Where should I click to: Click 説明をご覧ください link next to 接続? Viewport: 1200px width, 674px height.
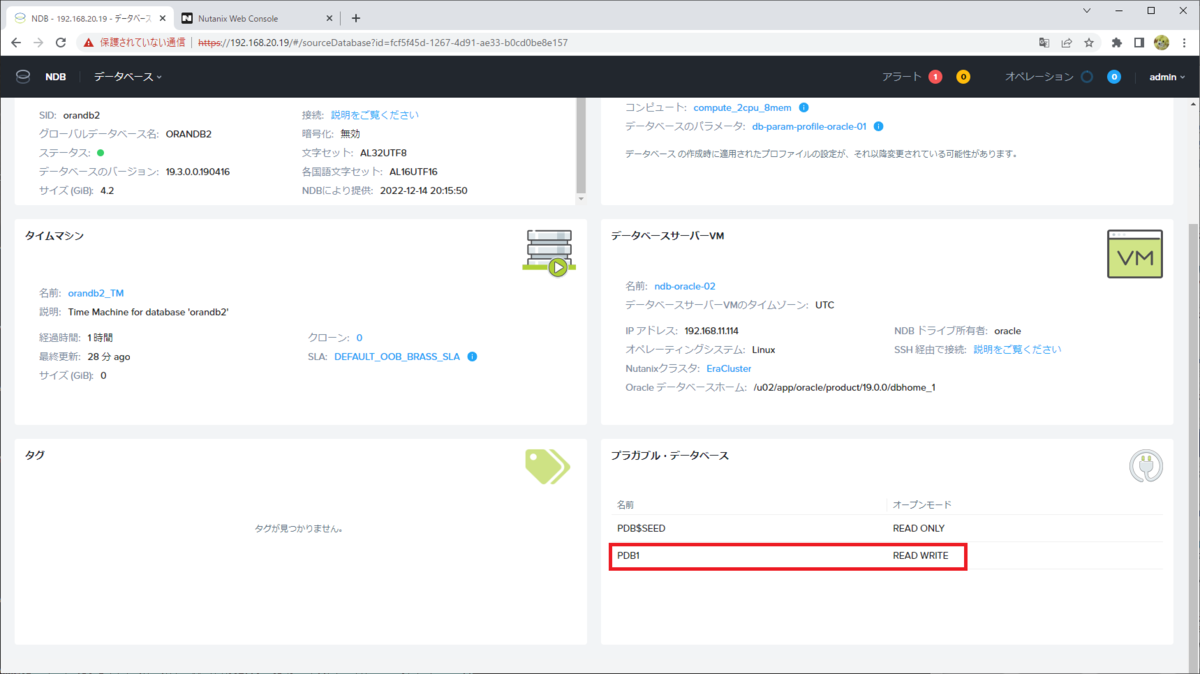[x=375, y=115]
